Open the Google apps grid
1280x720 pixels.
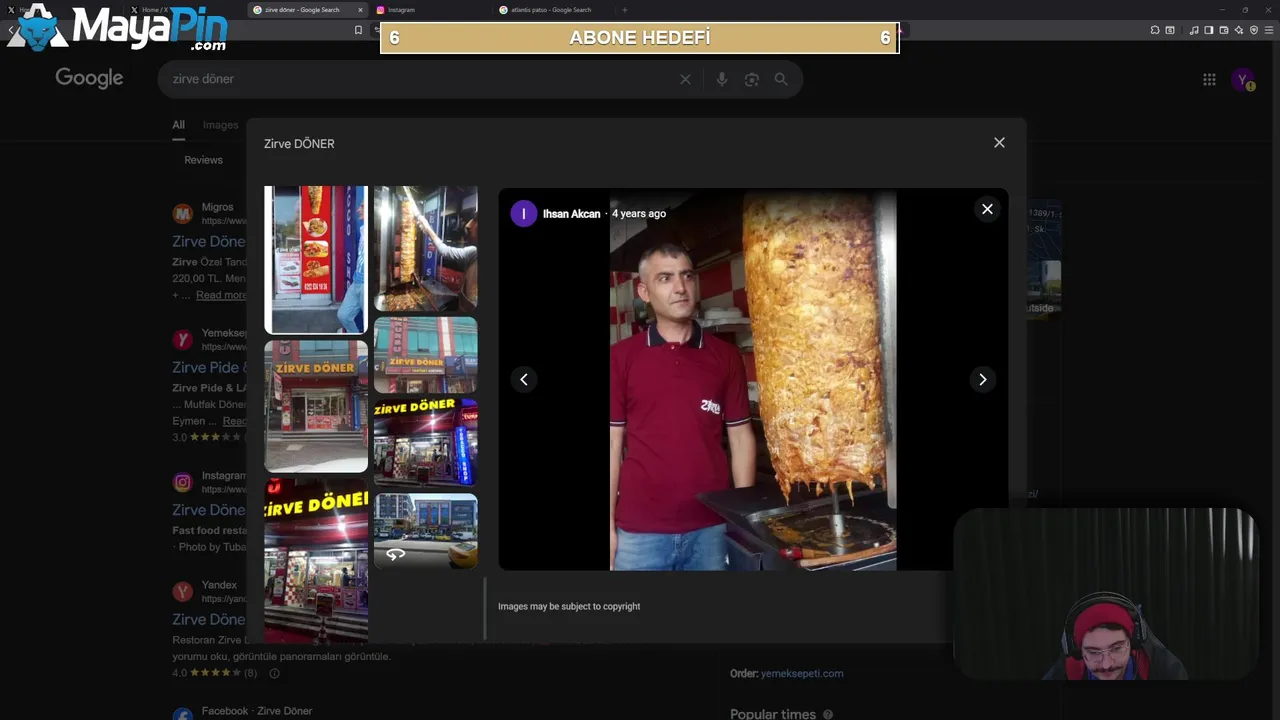point(1209,80)
